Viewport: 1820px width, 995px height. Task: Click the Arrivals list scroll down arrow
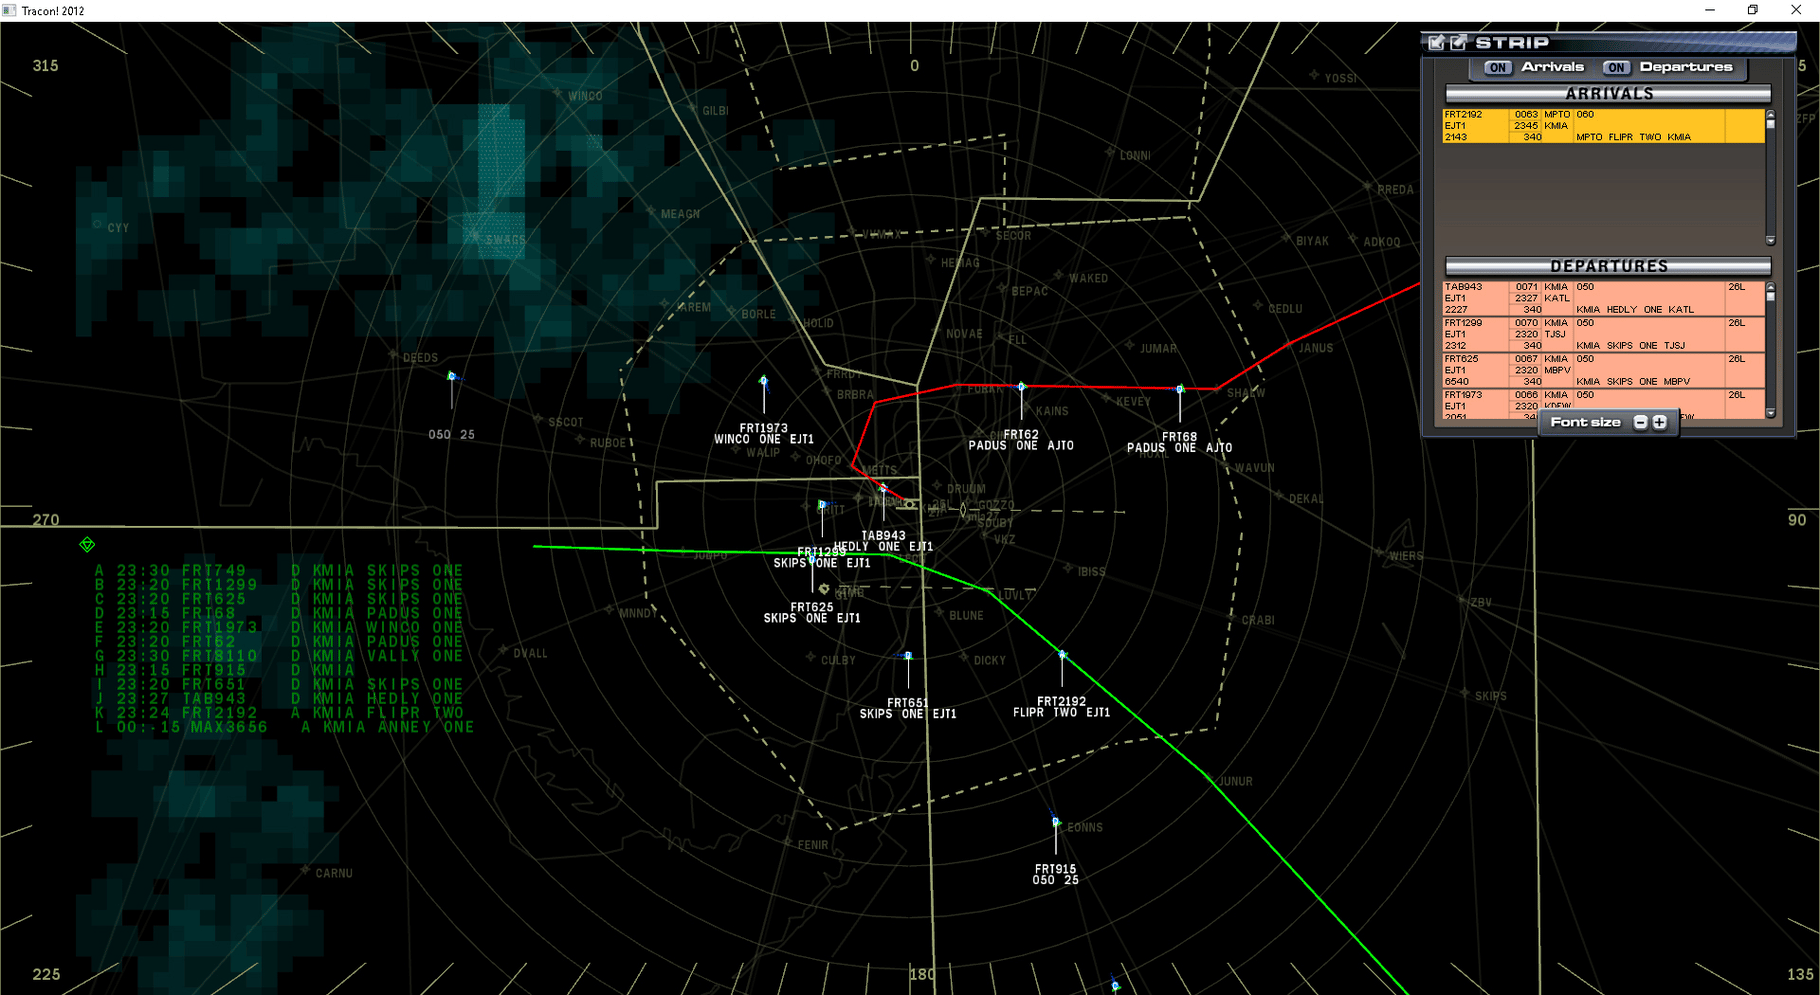(1771, 240)
